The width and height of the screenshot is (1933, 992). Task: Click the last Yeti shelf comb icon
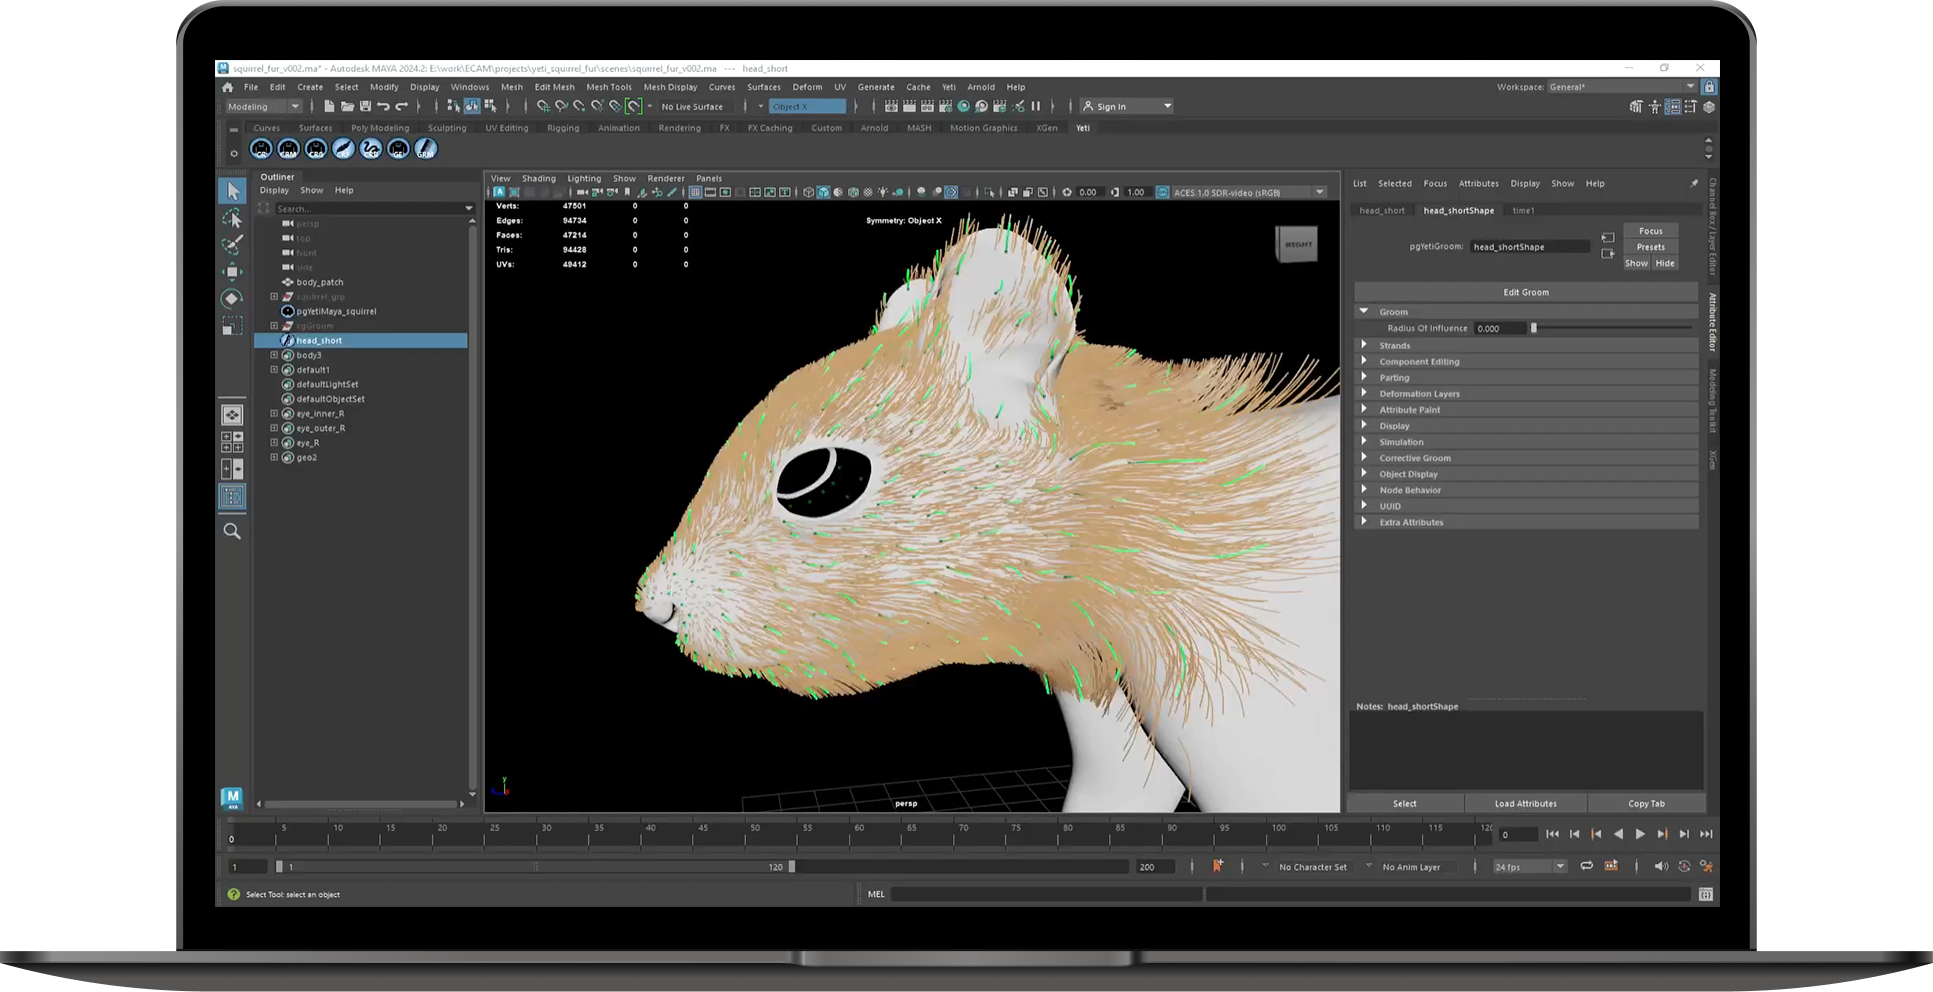coord(426,149)
